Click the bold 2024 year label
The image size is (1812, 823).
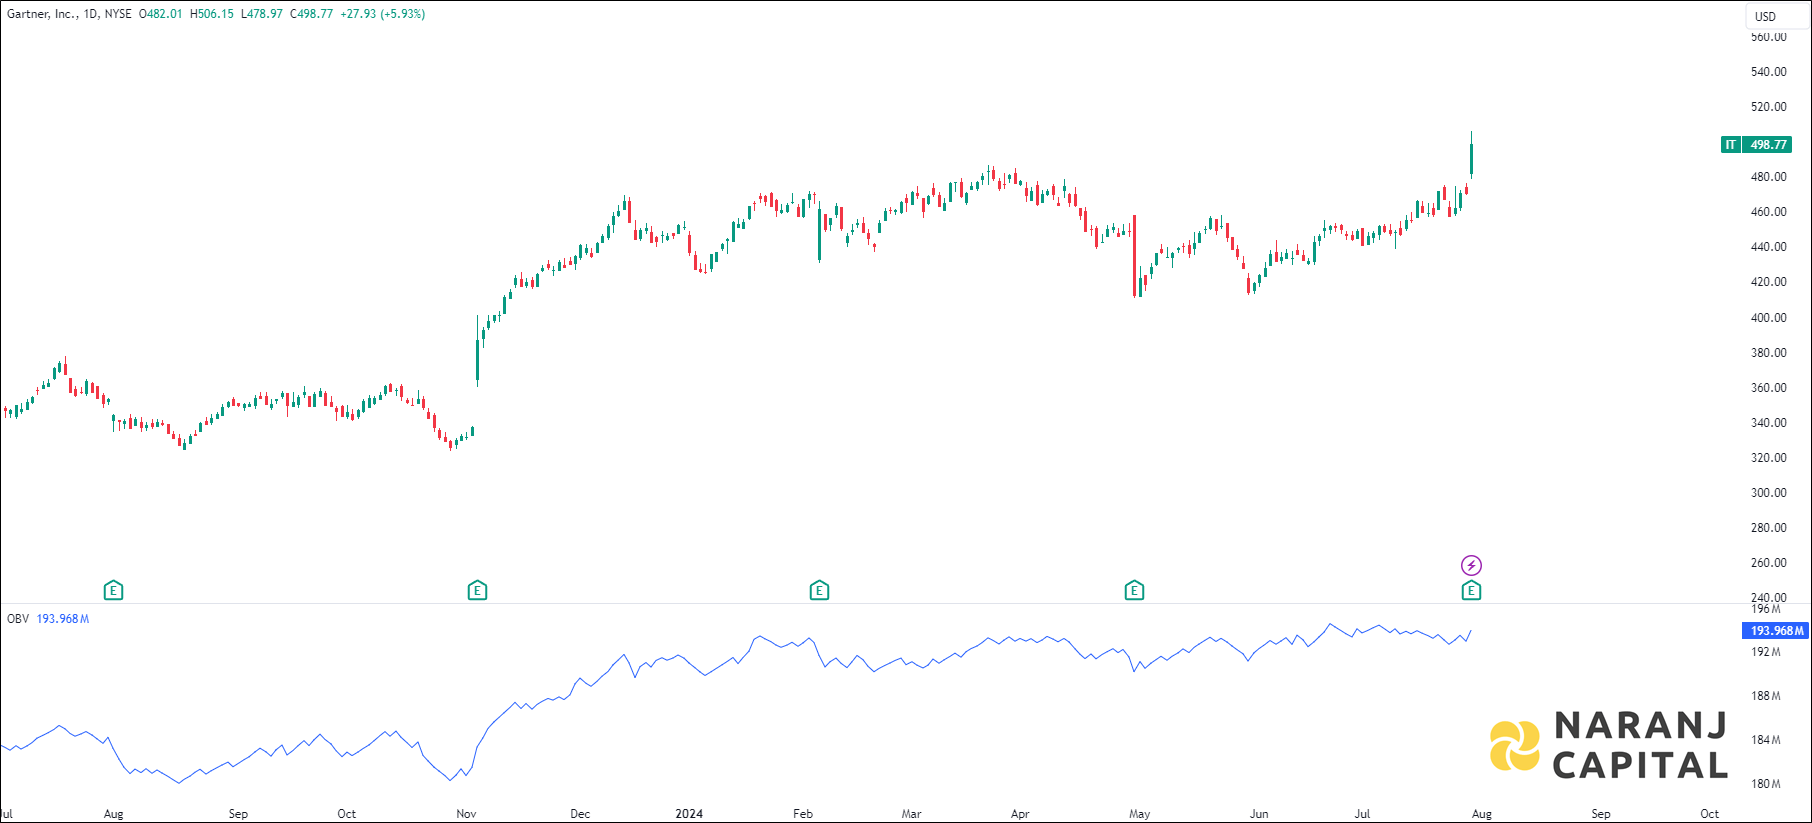[689, 814]
